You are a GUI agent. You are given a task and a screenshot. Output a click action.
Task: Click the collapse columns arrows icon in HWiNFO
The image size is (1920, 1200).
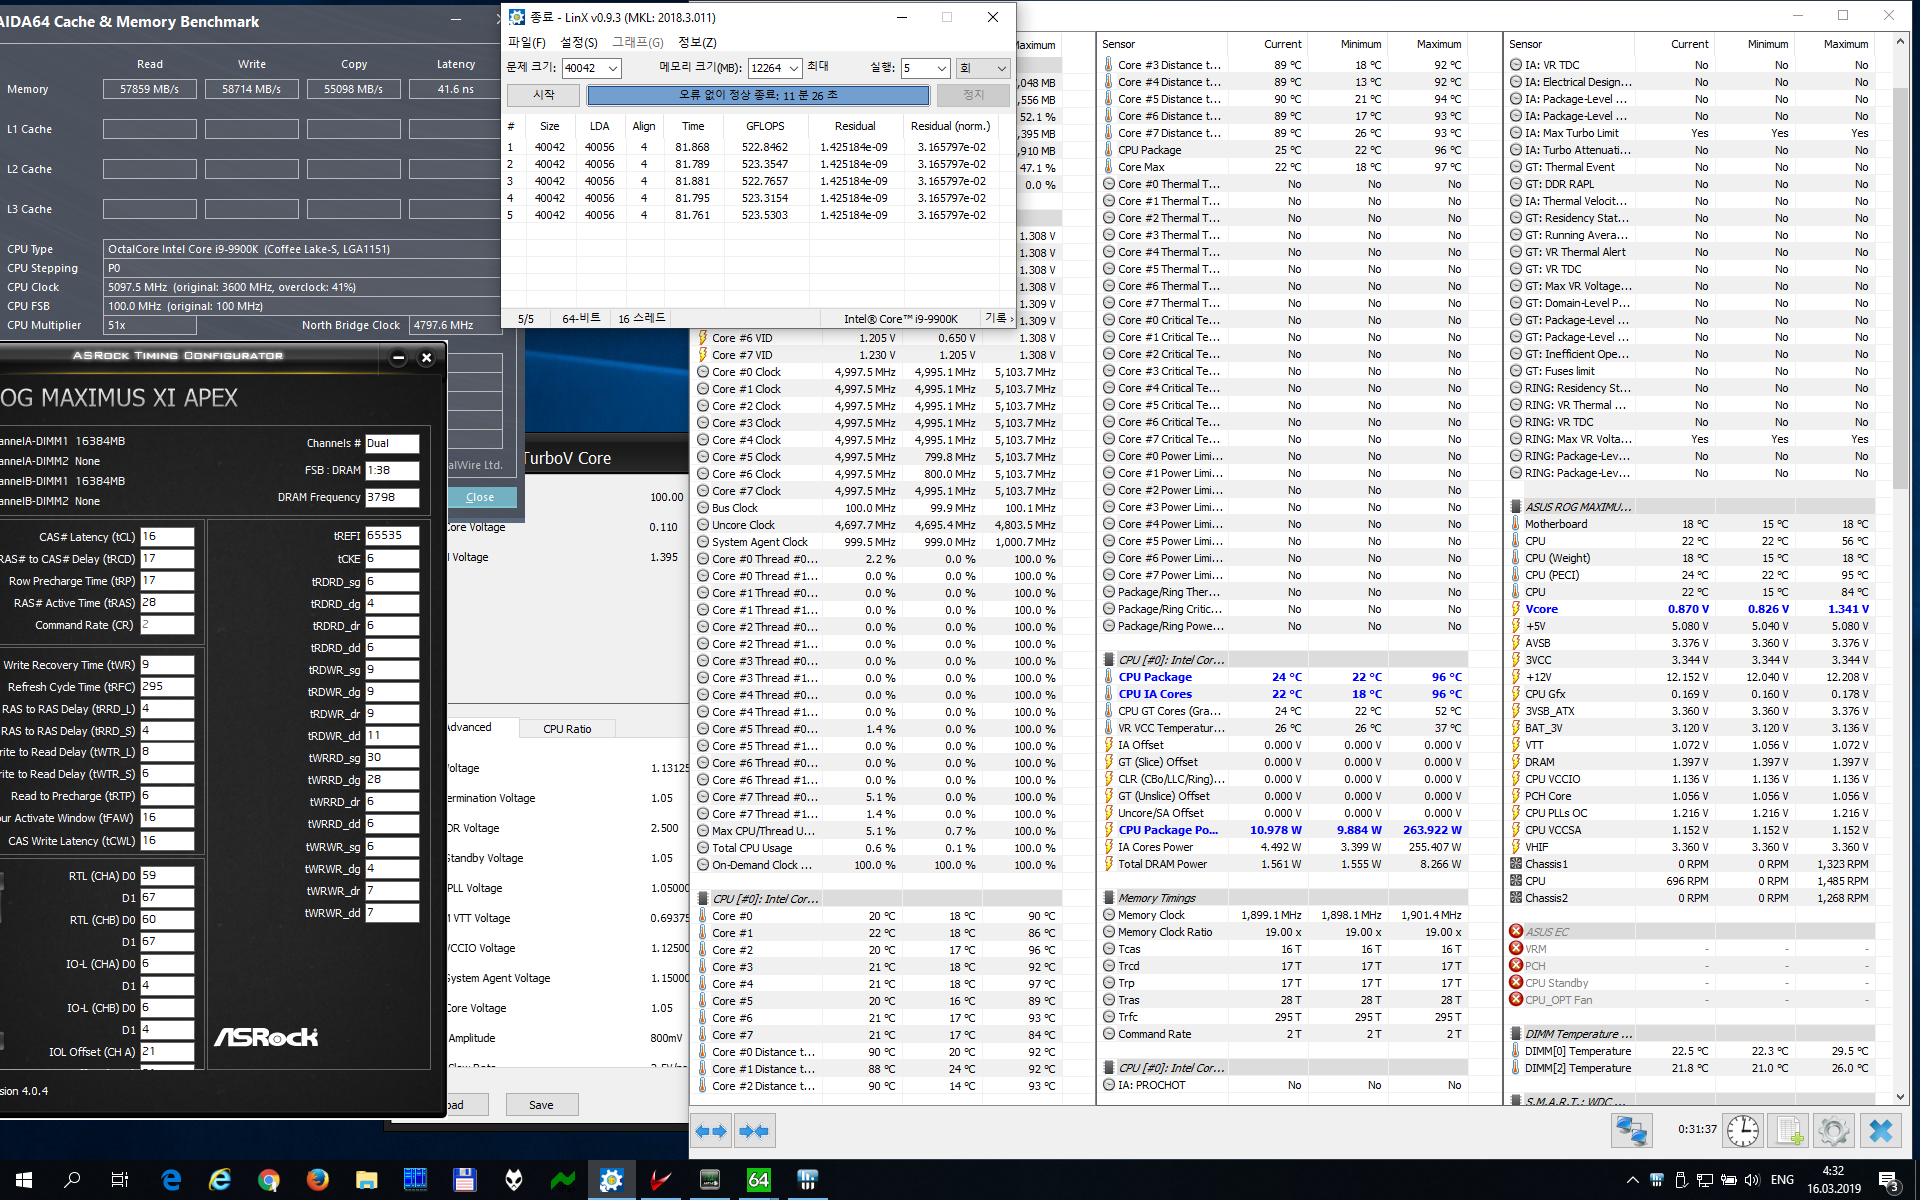pyautogui.click(x=753, y=1131)
